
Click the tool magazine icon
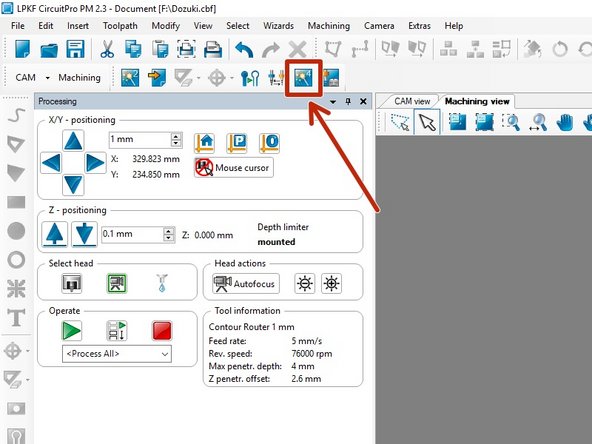276,78
